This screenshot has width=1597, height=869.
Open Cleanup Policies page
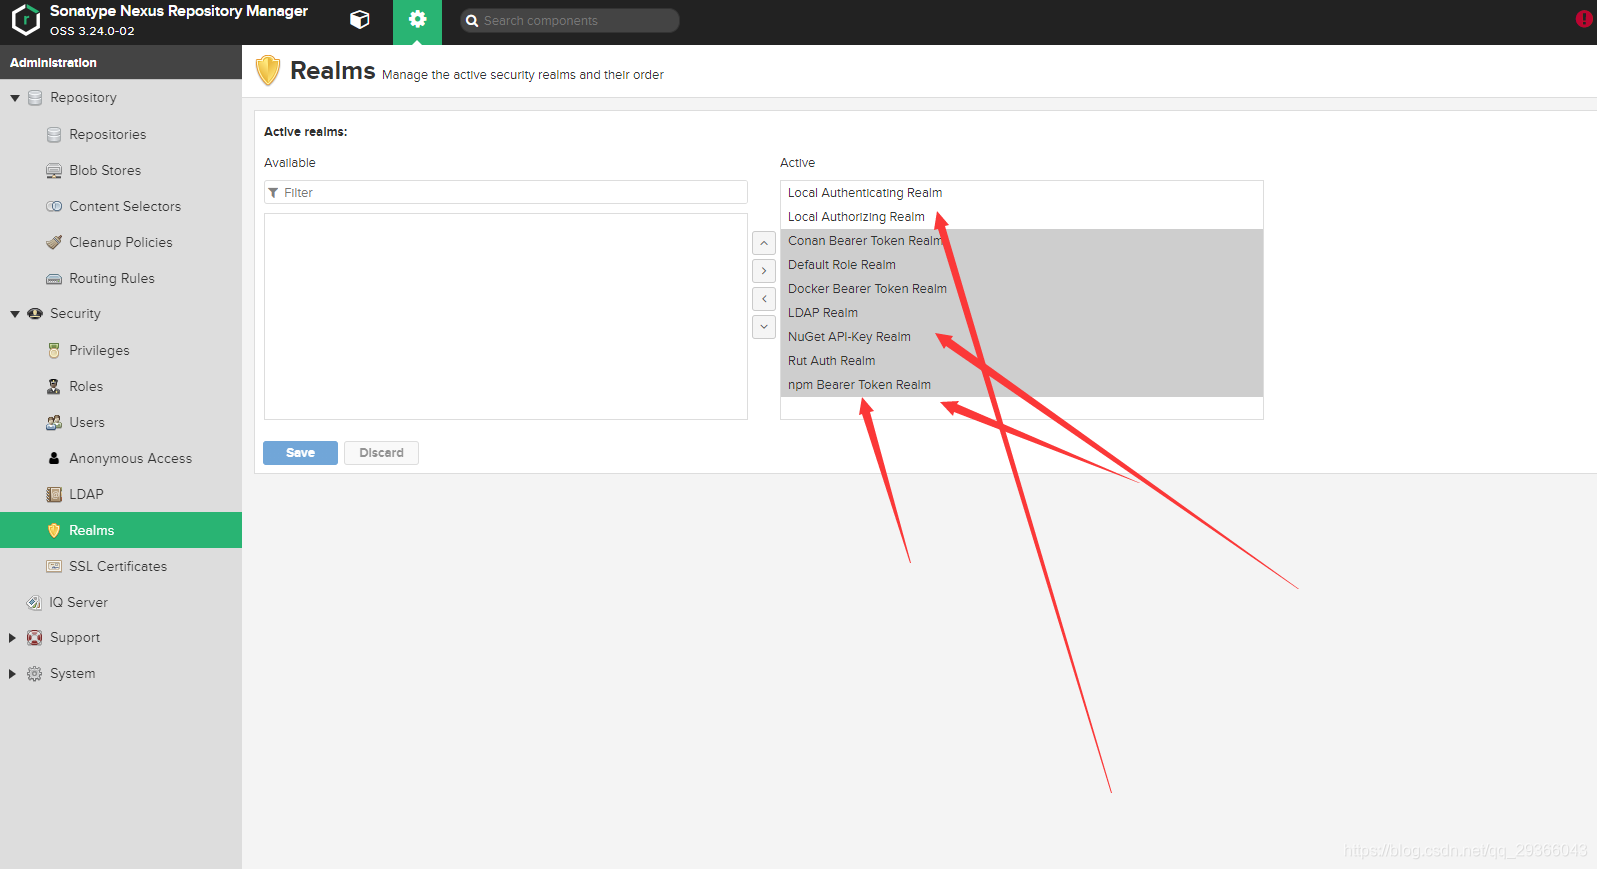[x=121, y=243]
